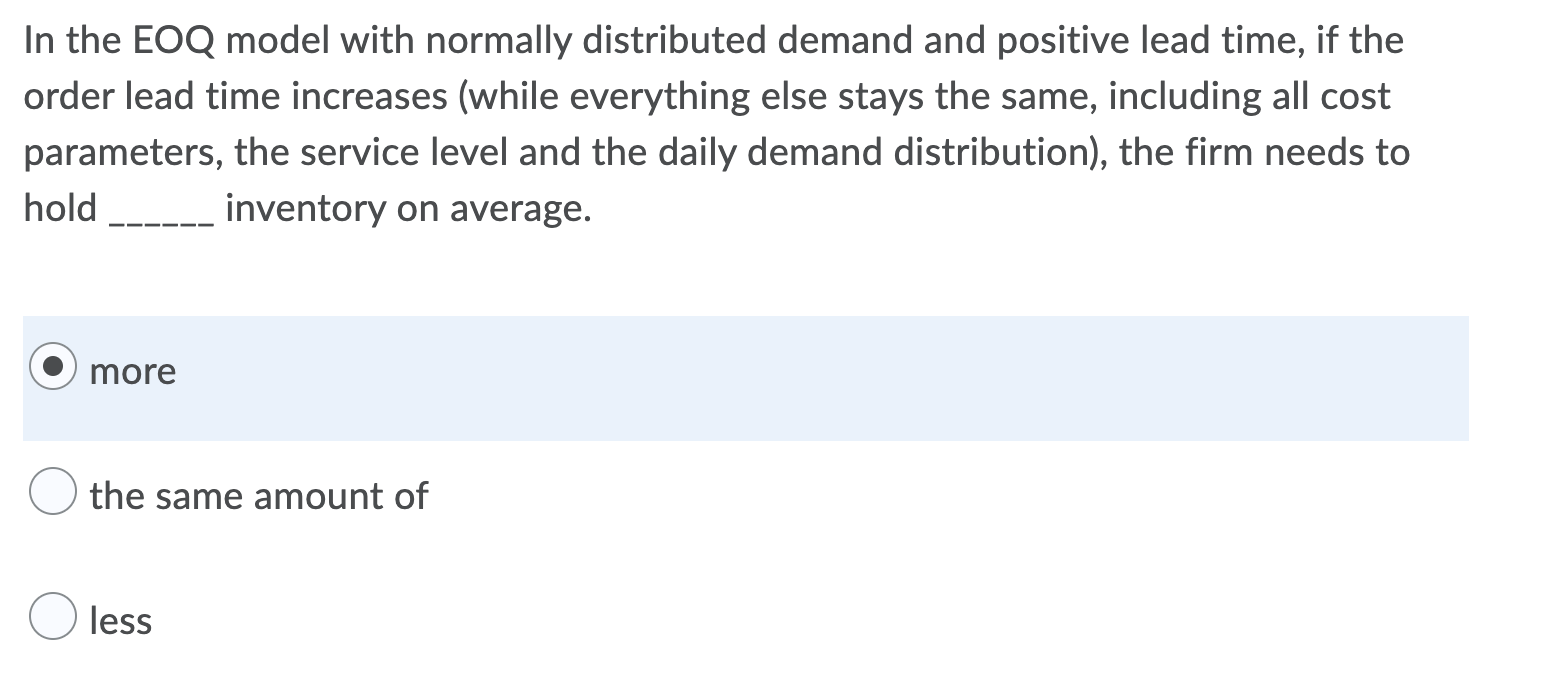Screen dimensions: 1562x684
Task: Click the unselected circle beside 'the same amount of'
Action: 53,491
